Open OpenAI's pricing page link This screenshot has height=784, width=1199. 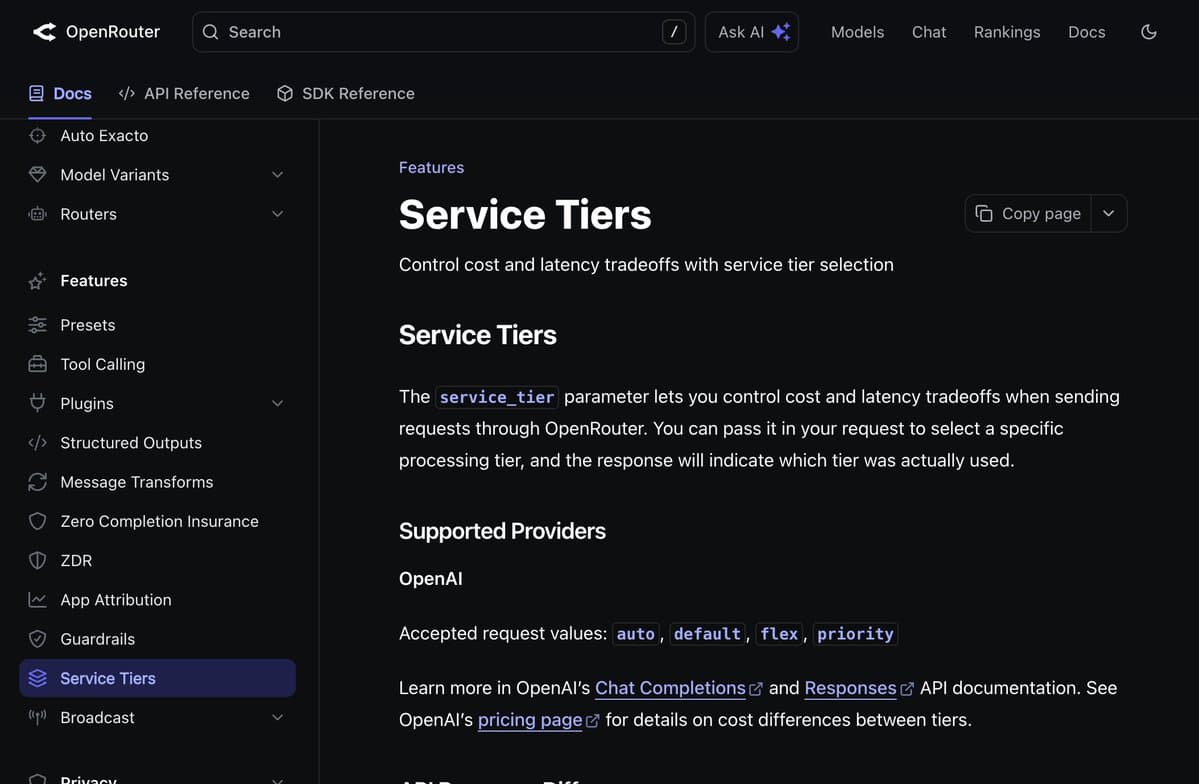[529, 719]
